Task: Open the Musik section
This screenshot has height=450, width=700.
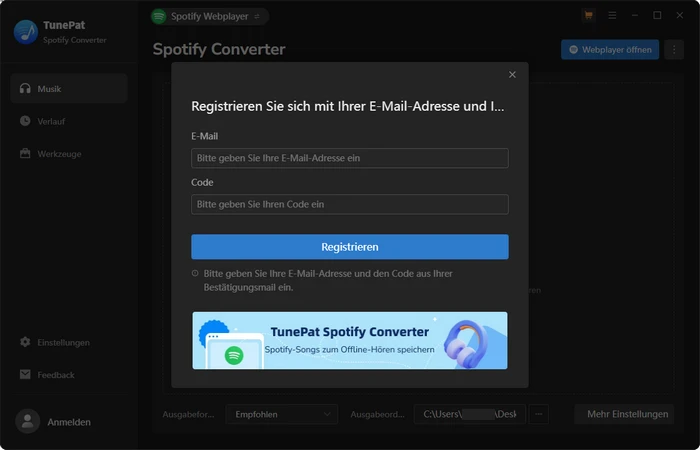Action: click(69, 88)
